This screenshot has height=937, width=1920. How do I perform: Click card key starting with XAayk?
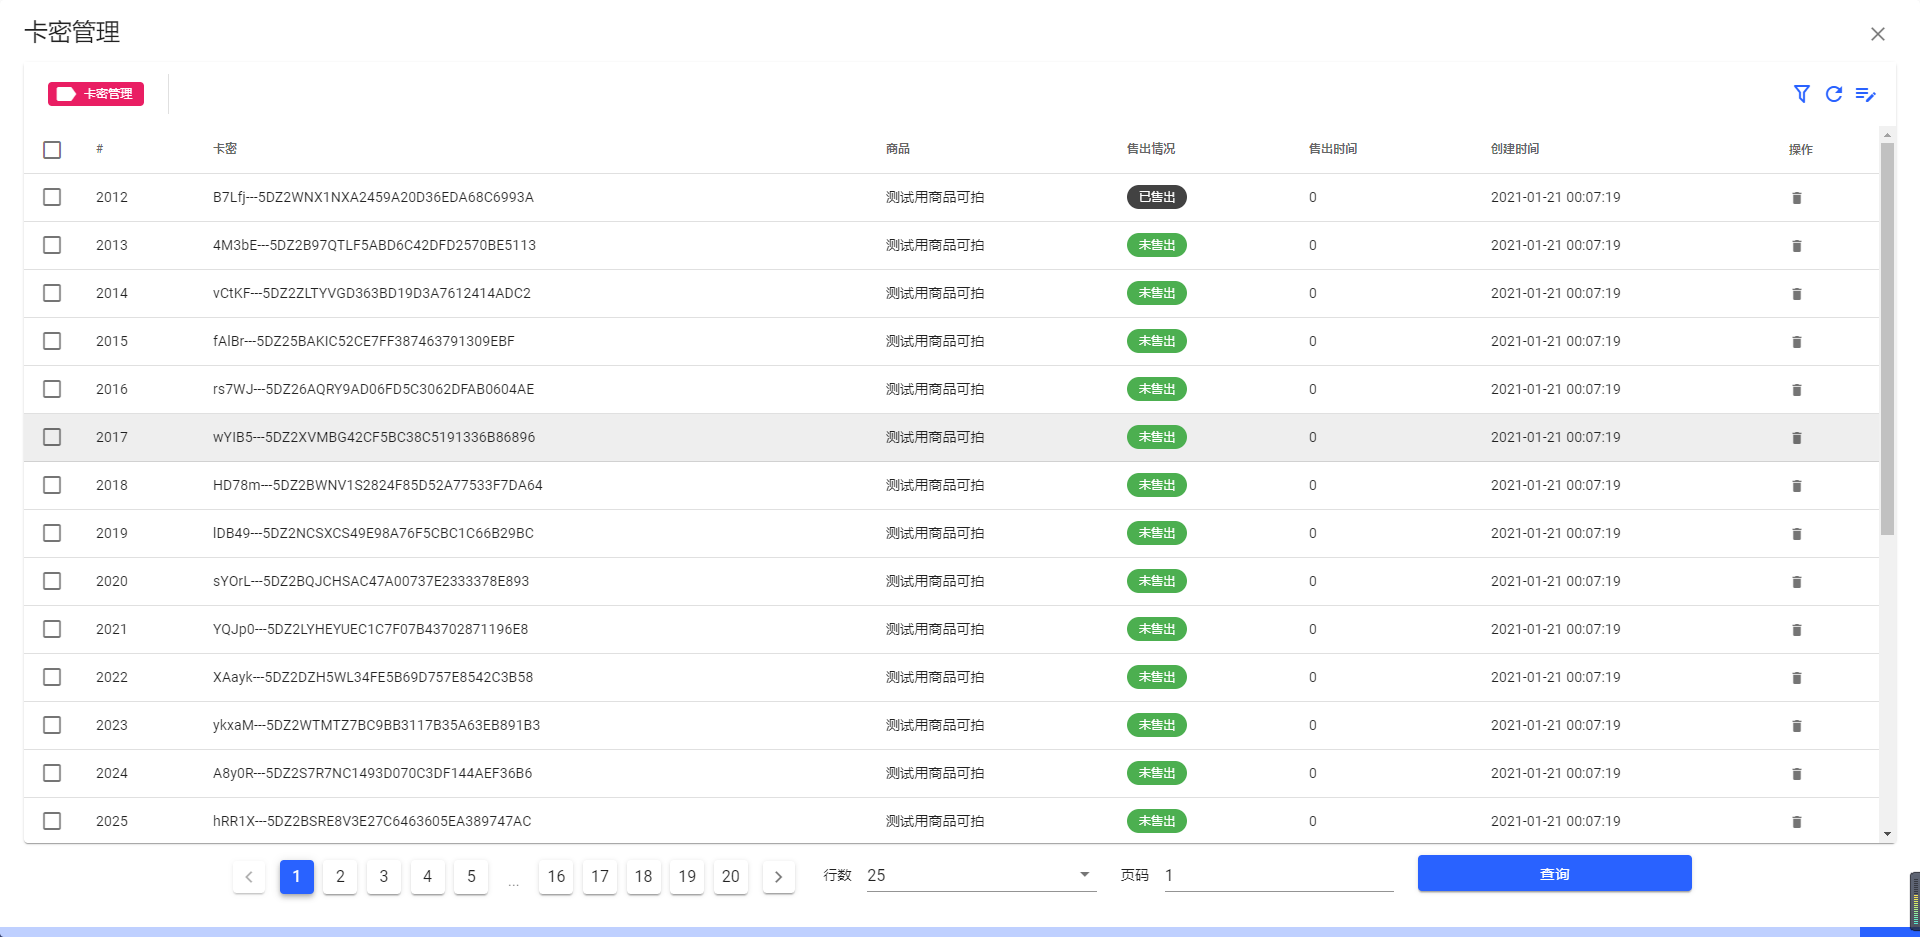tap(373, 677)
